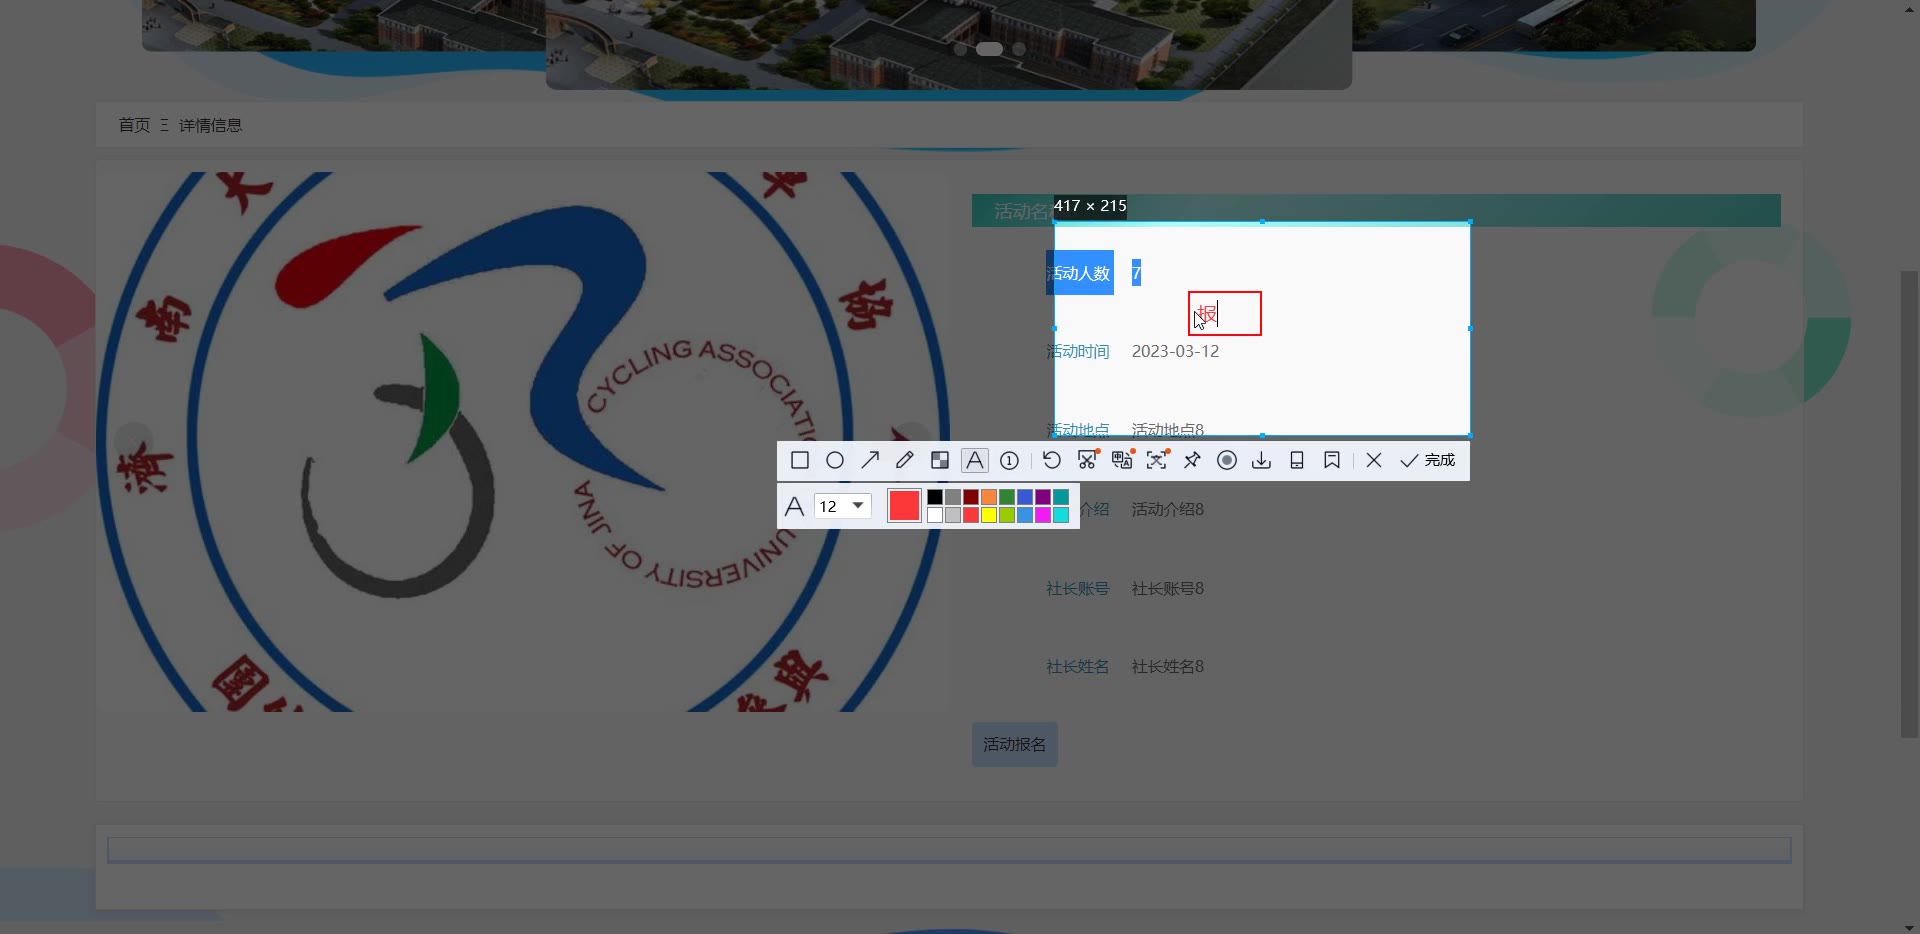Viewport: 1920px width, 934px height.
Task: Click the scrollbar down arrow
Action: pyautogui.click(x=1910, y=926)
